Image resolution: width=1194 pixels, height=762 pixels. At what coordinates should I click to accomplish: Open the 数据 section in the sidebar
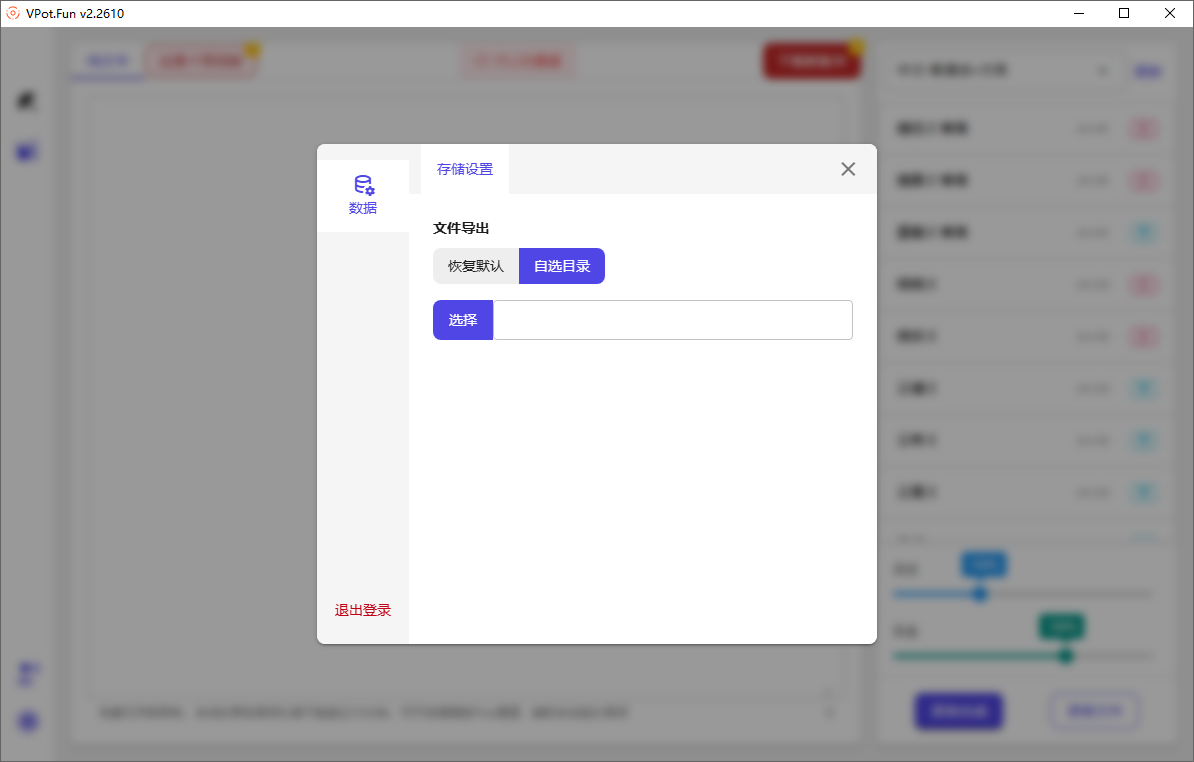point(362,196)
